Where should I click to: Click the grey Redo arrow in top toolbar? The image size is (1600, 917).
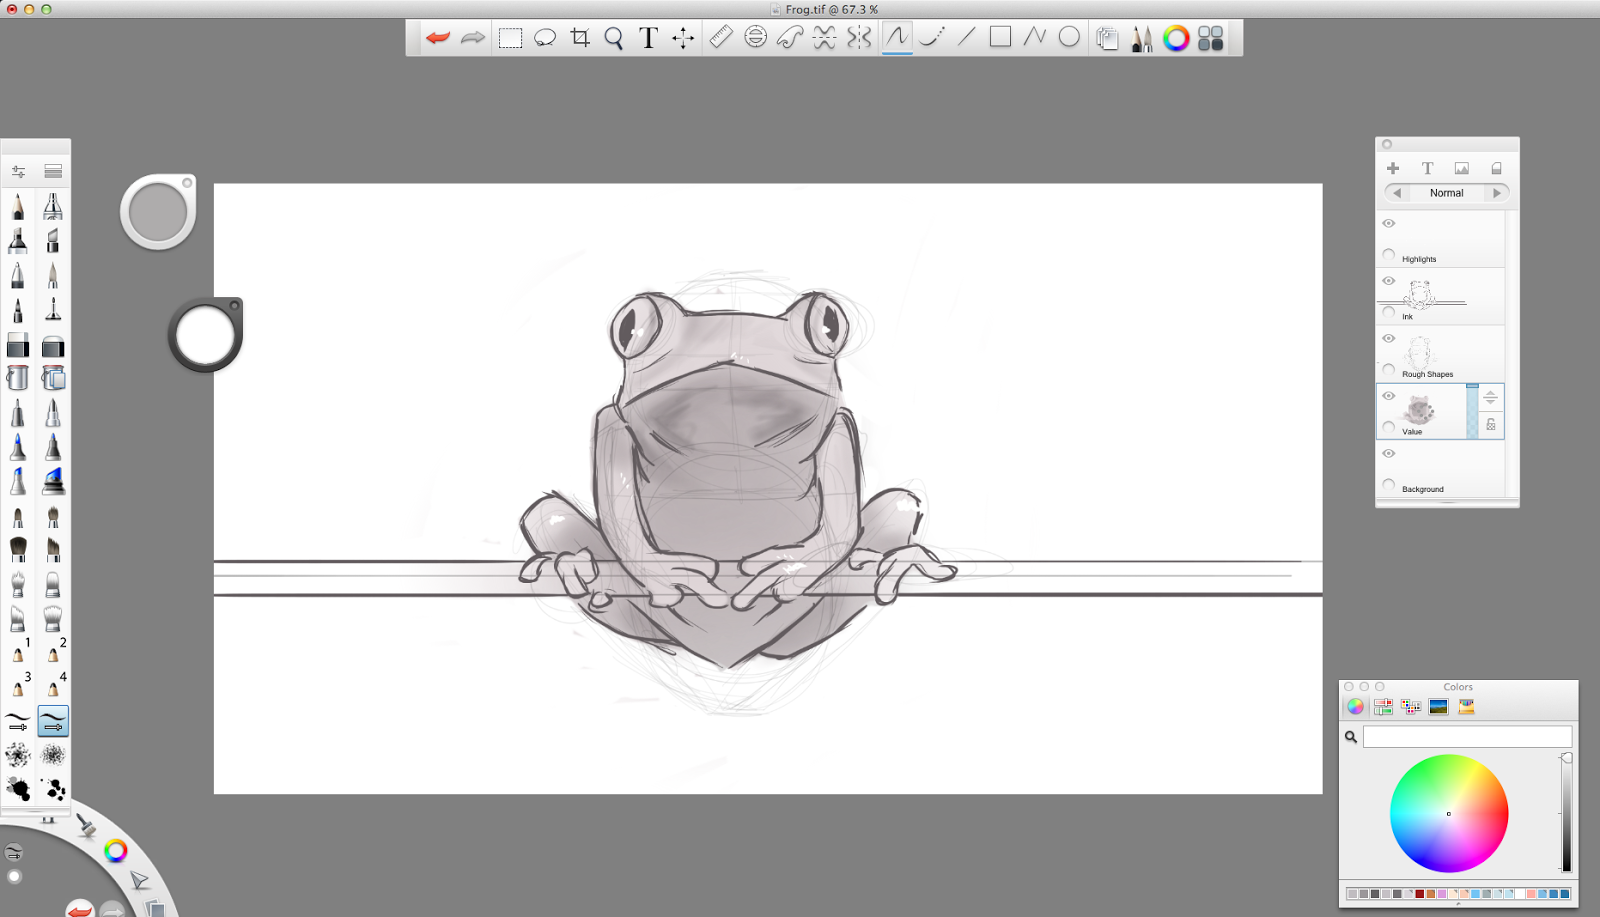tap(472, 38)
